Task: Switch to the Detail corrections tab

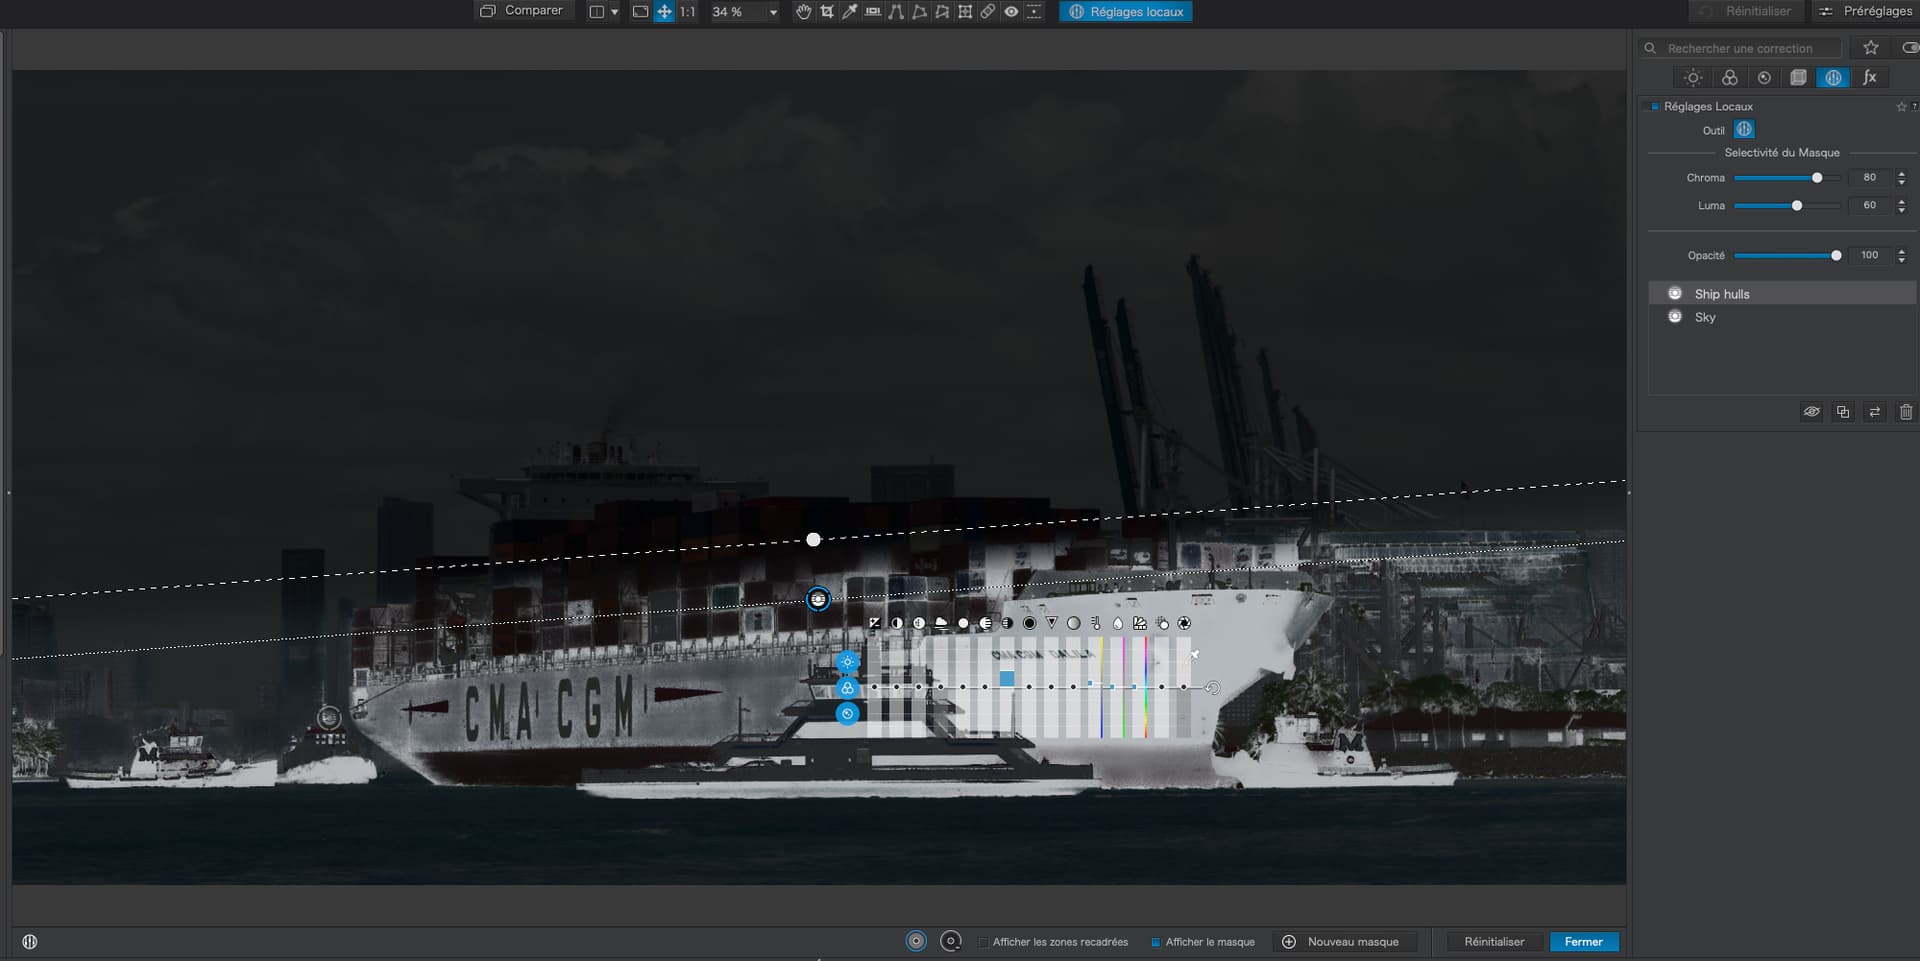Action: coord(1764,78)
